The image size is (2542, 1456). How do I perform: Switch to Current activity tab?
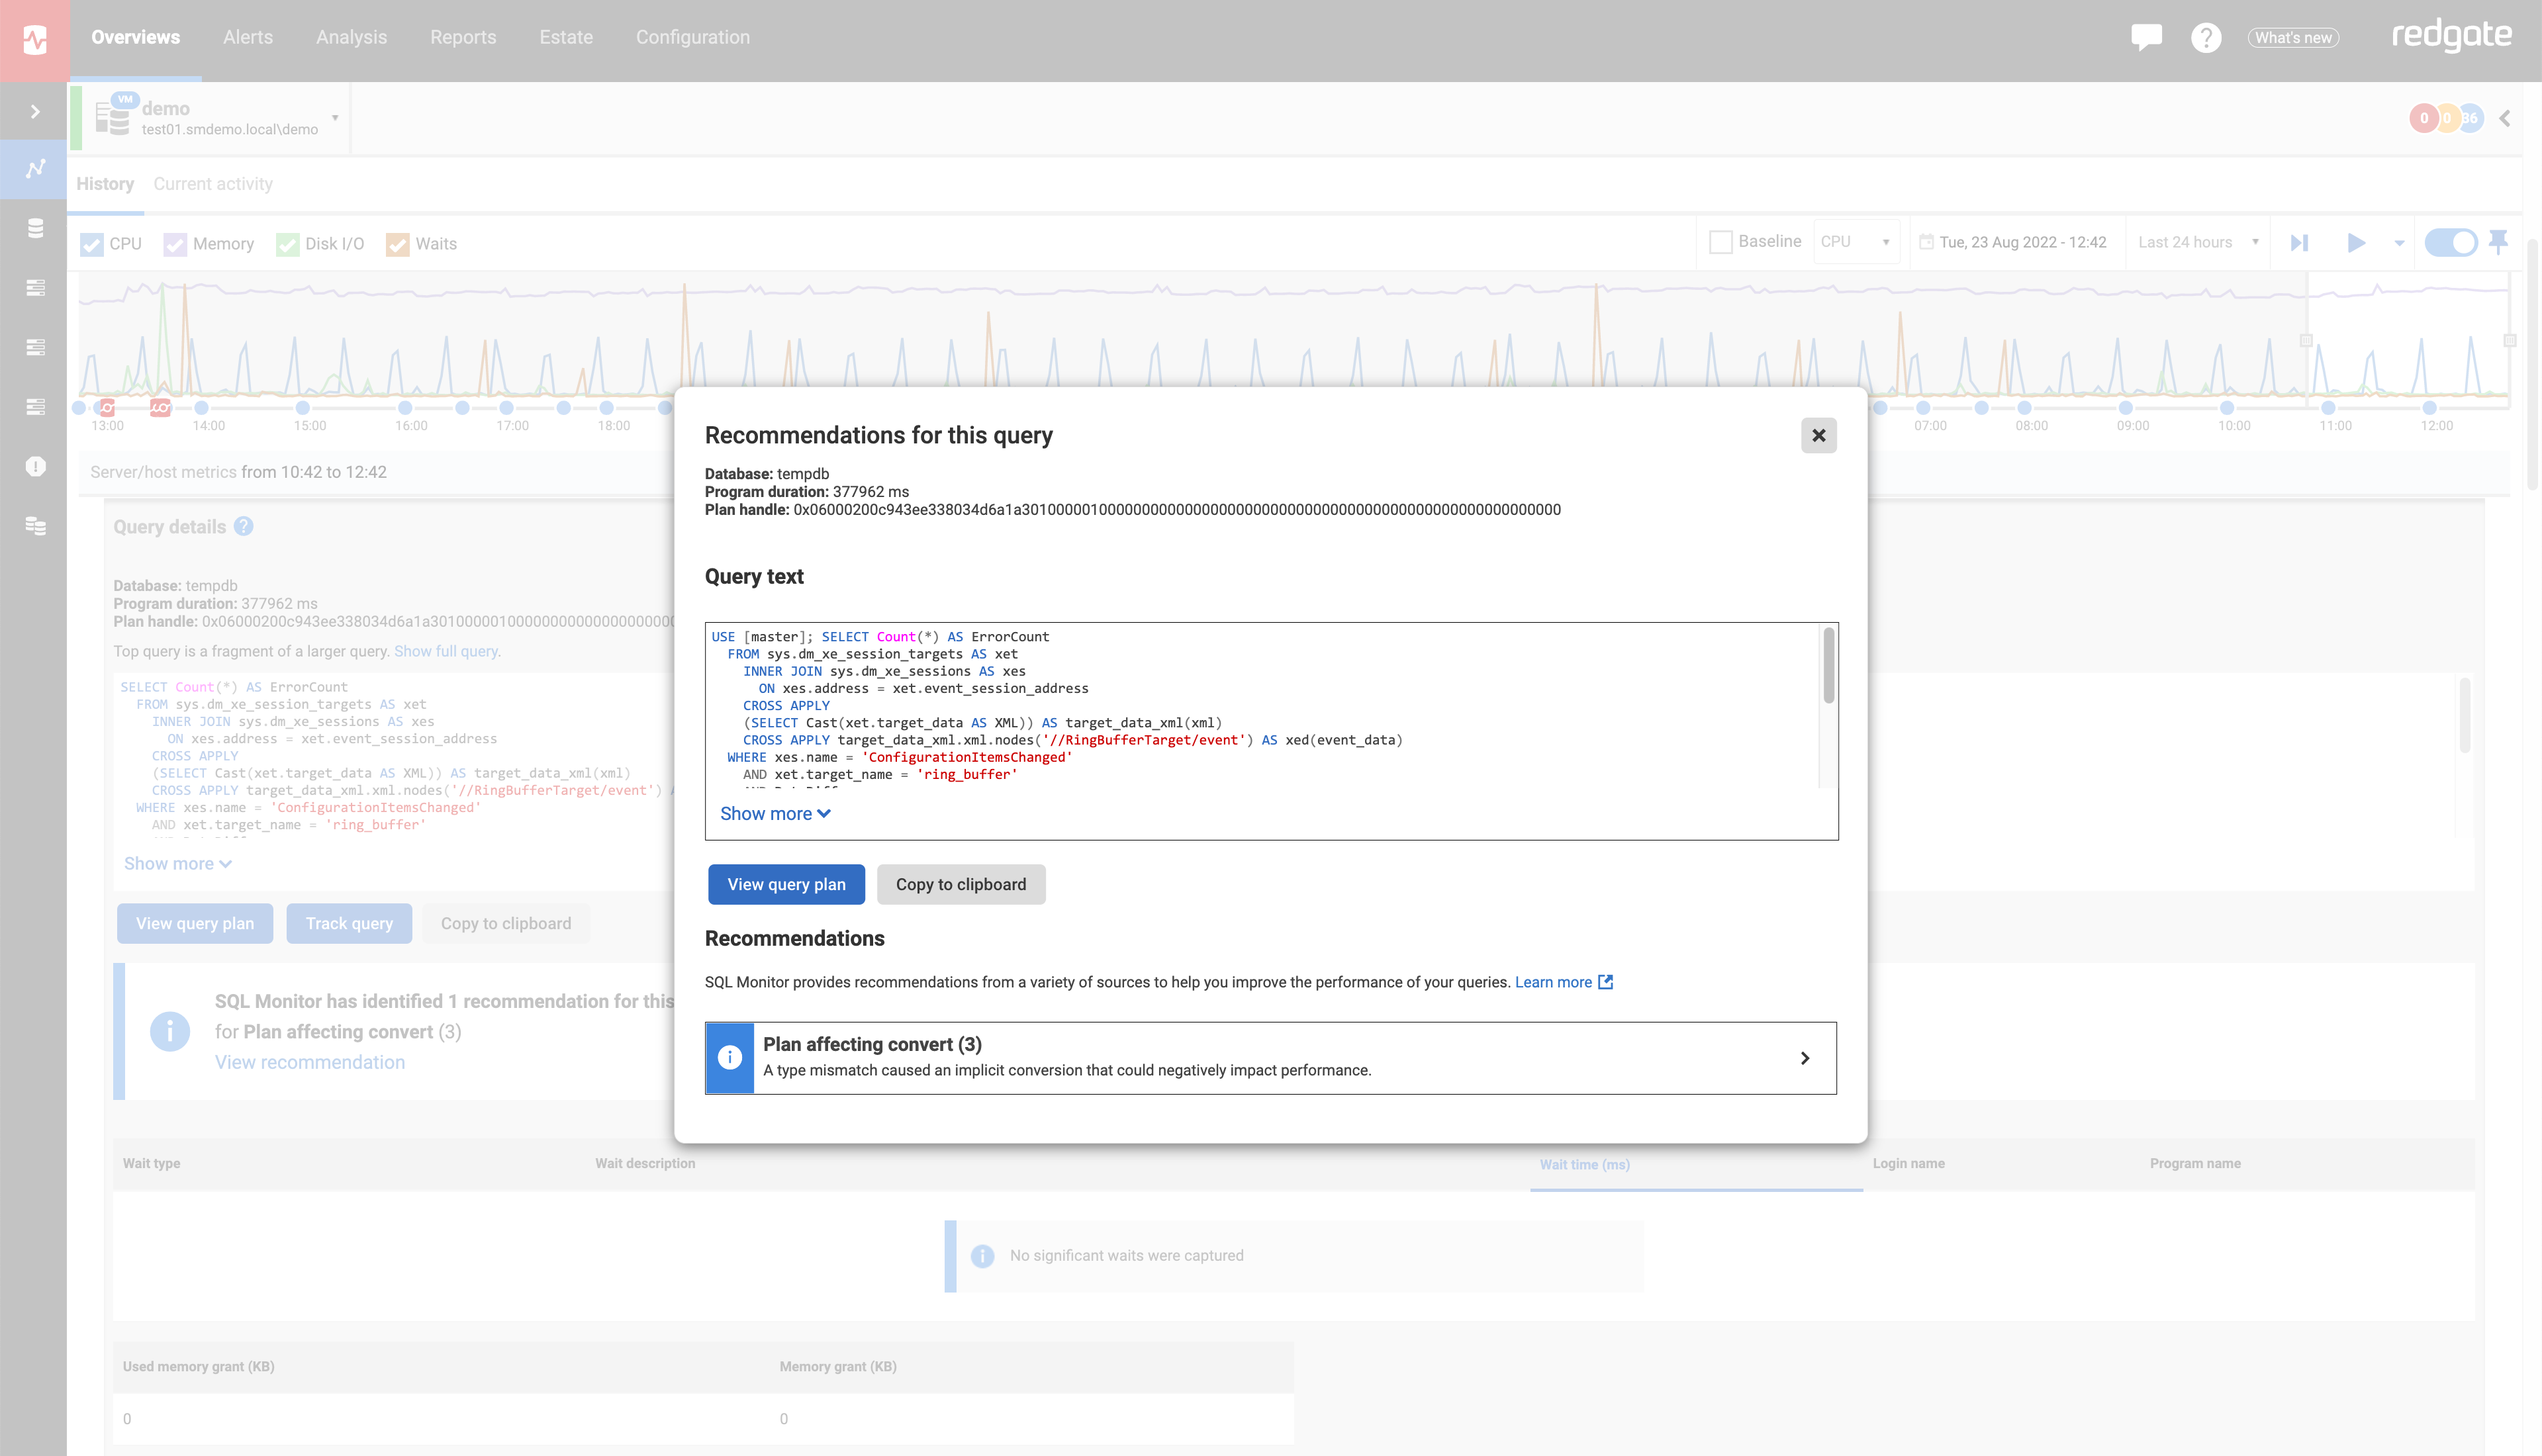point(213,184)
